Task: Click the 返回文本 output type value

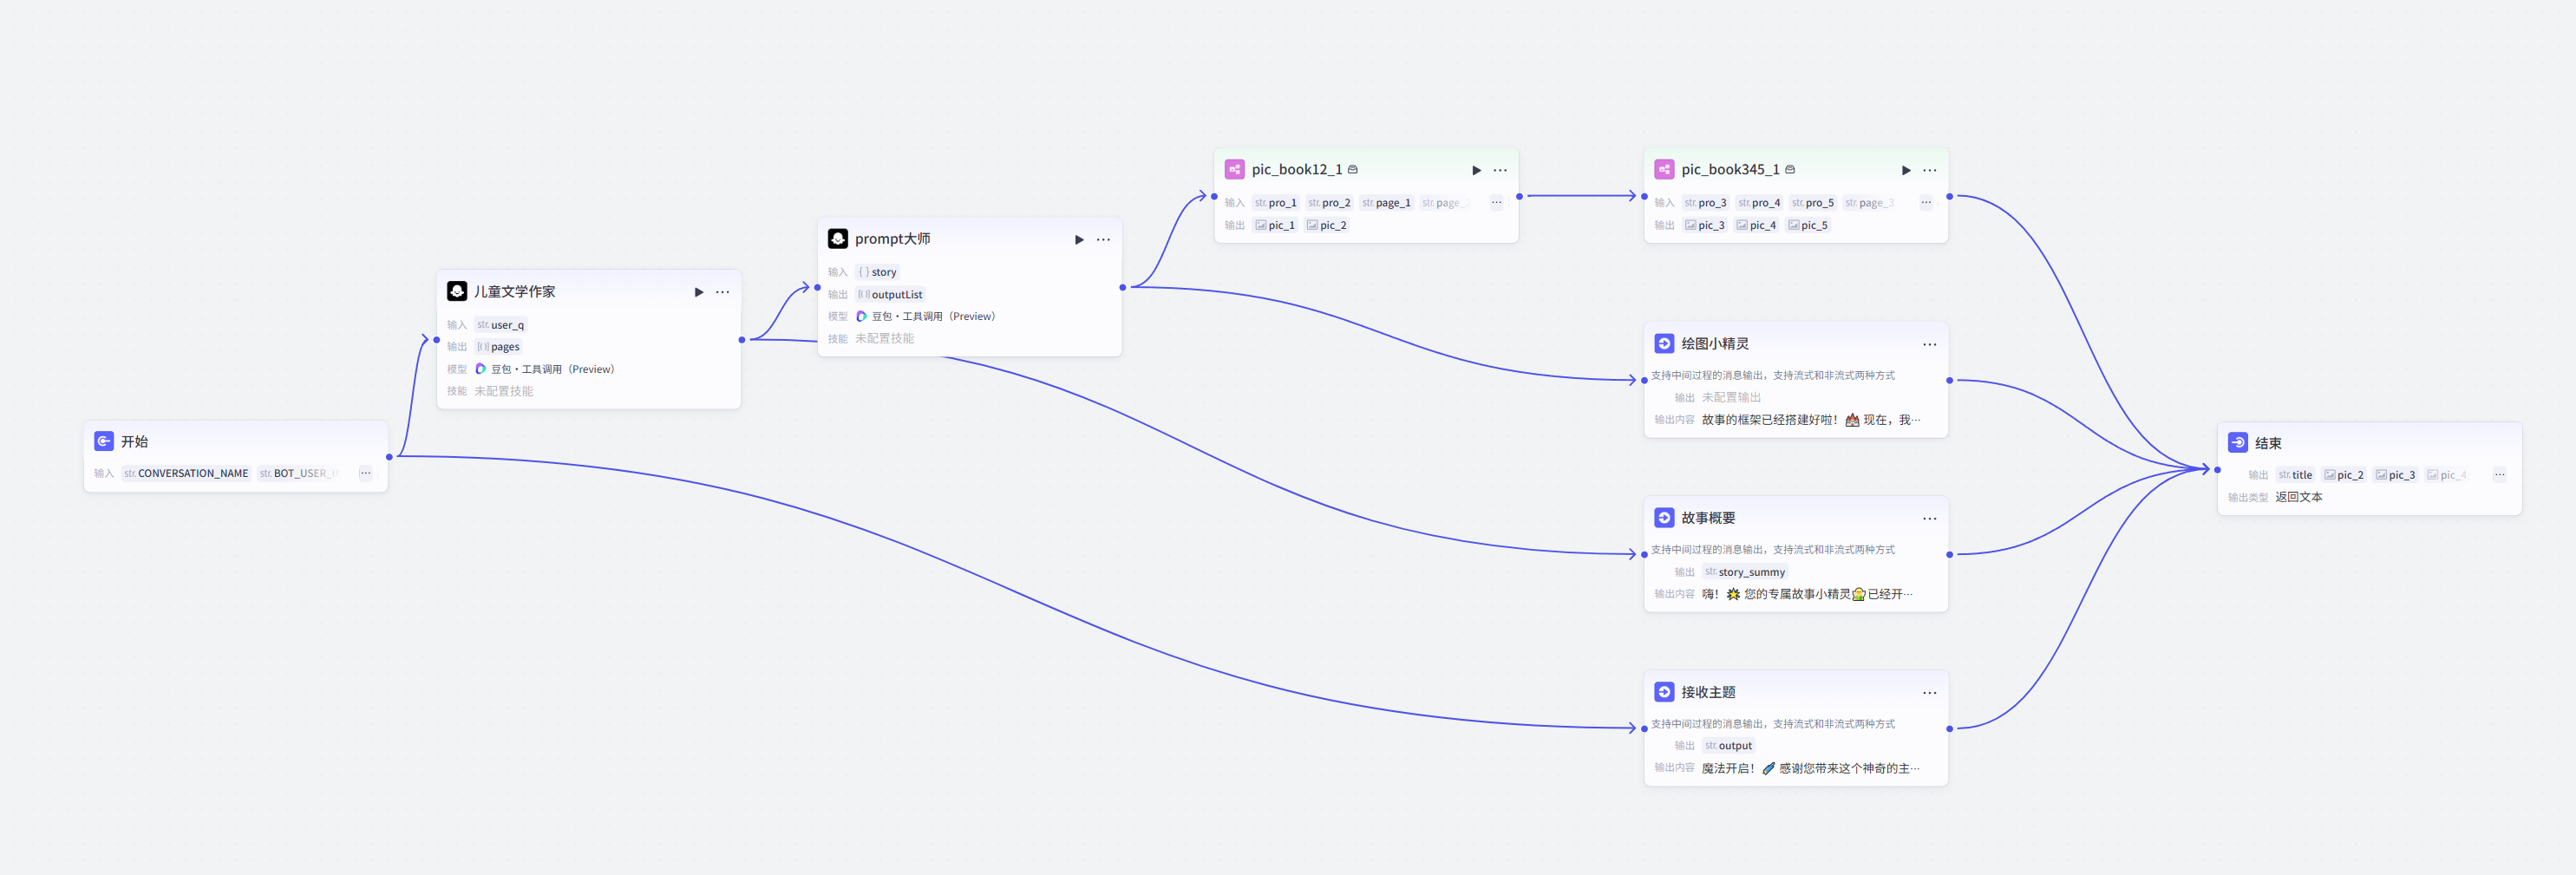Action: tap(2299, 497)
